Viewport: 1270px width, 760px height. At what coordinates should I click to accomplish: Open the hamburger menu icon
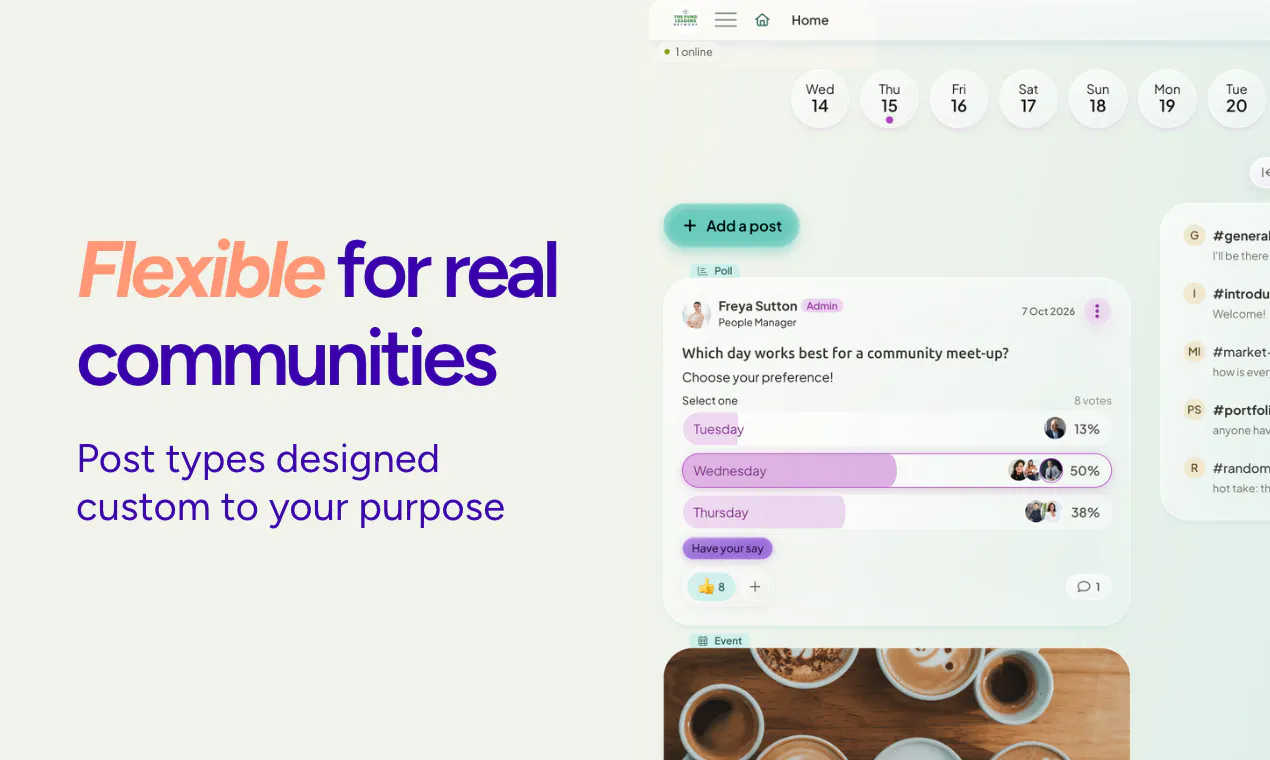[726, 20]
